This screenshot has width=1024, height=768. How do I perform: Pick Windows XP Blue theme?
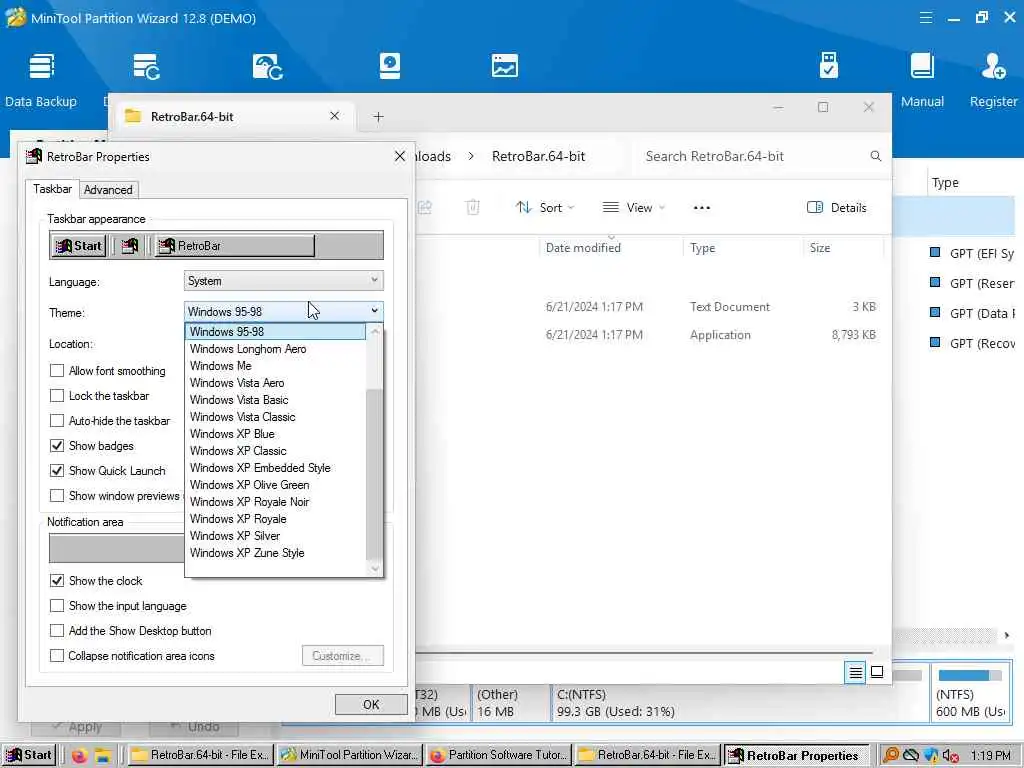click(x=276, y=434)
